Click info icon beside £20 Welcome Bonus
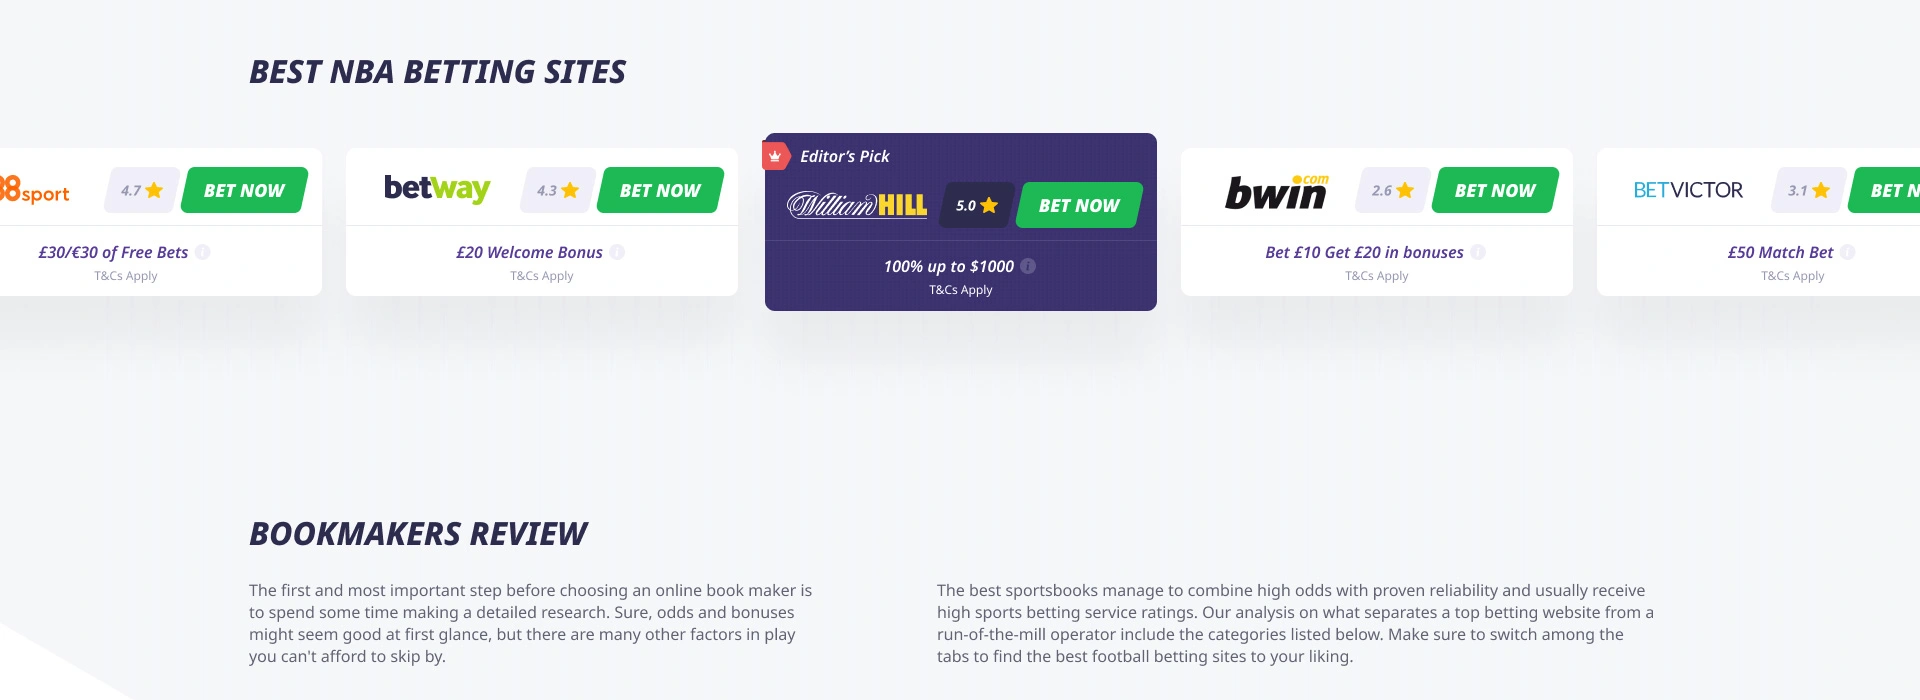Image resolution: width=1920 pixels, height=700 pixels. click(617, 252)
